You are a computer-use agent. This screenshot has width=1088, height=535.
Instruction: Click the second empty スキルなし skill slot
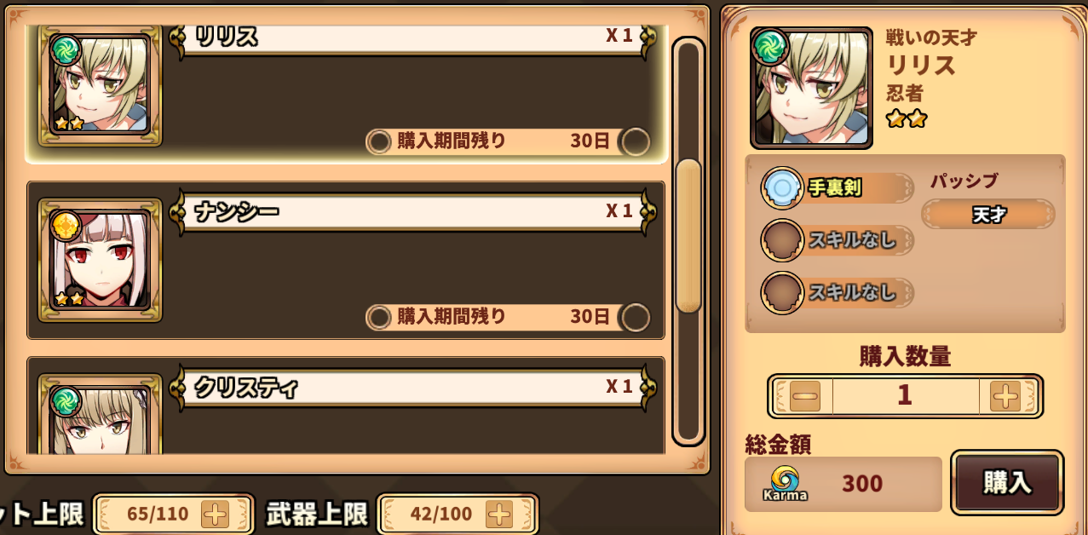838,292
